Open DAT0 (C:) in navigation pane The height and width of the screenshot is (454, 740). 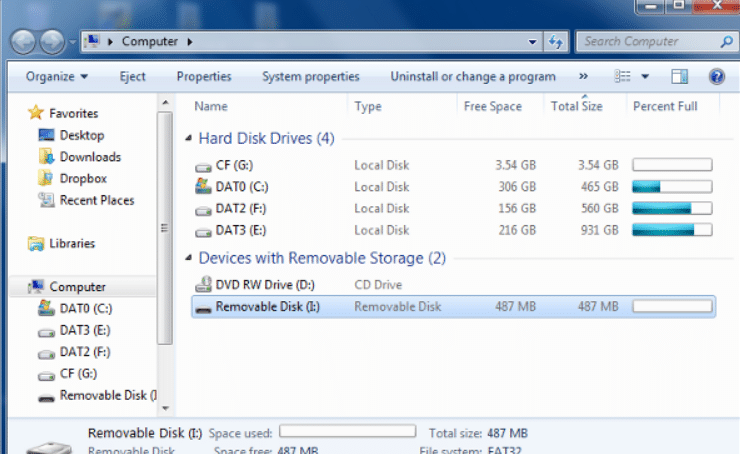pos(86,309)
